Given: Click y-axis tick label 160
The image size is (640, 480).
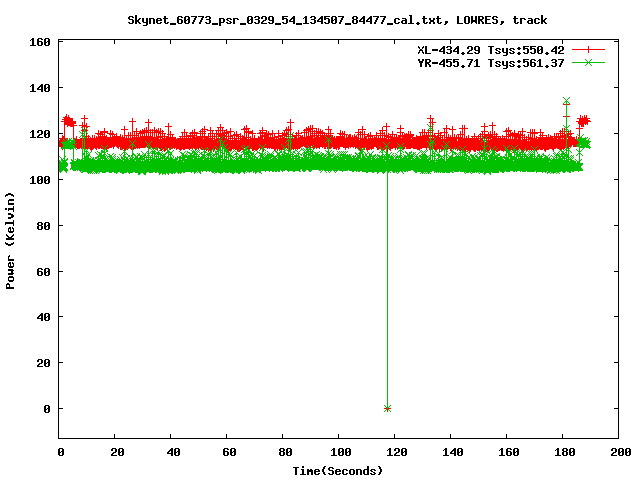Looking at the screenshot, I should pyautogui.click(x=40, y=42).
